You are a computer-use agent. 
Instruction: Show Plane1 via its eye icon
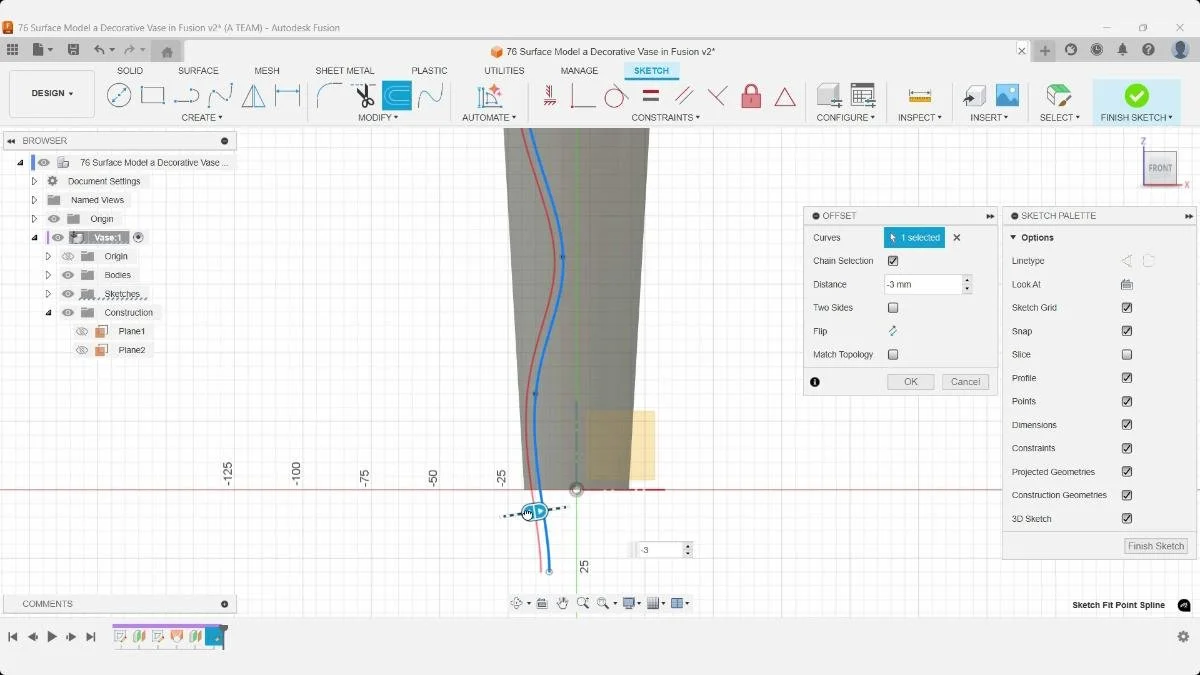pyautogui.click(x=82, y=331)
